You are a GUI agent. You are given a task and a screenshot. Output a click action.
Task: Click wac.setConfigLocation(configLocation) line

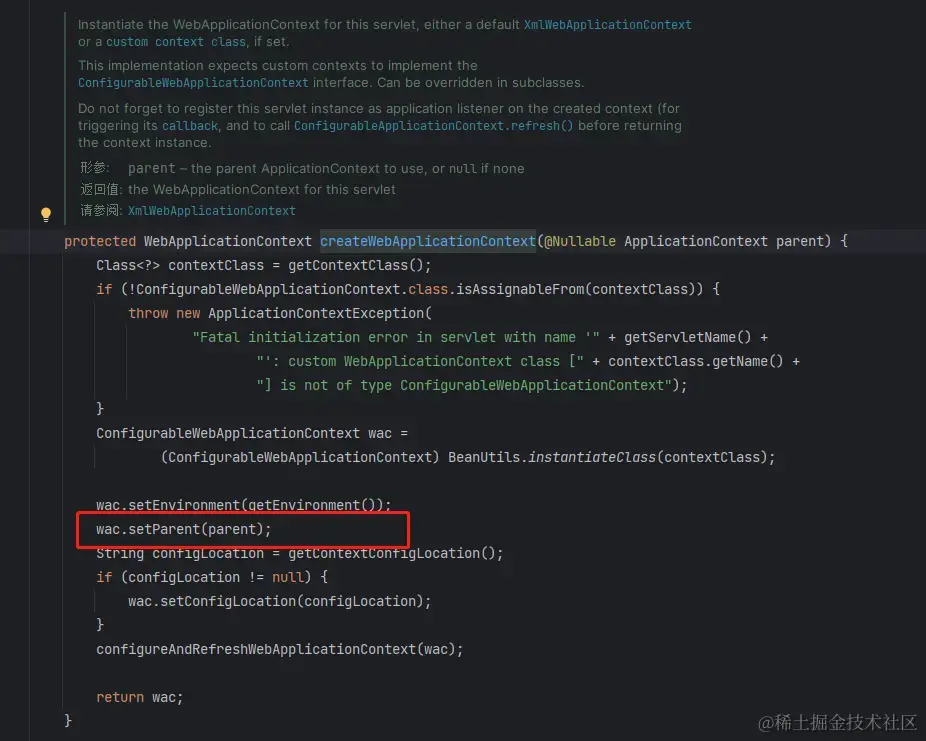279,602
